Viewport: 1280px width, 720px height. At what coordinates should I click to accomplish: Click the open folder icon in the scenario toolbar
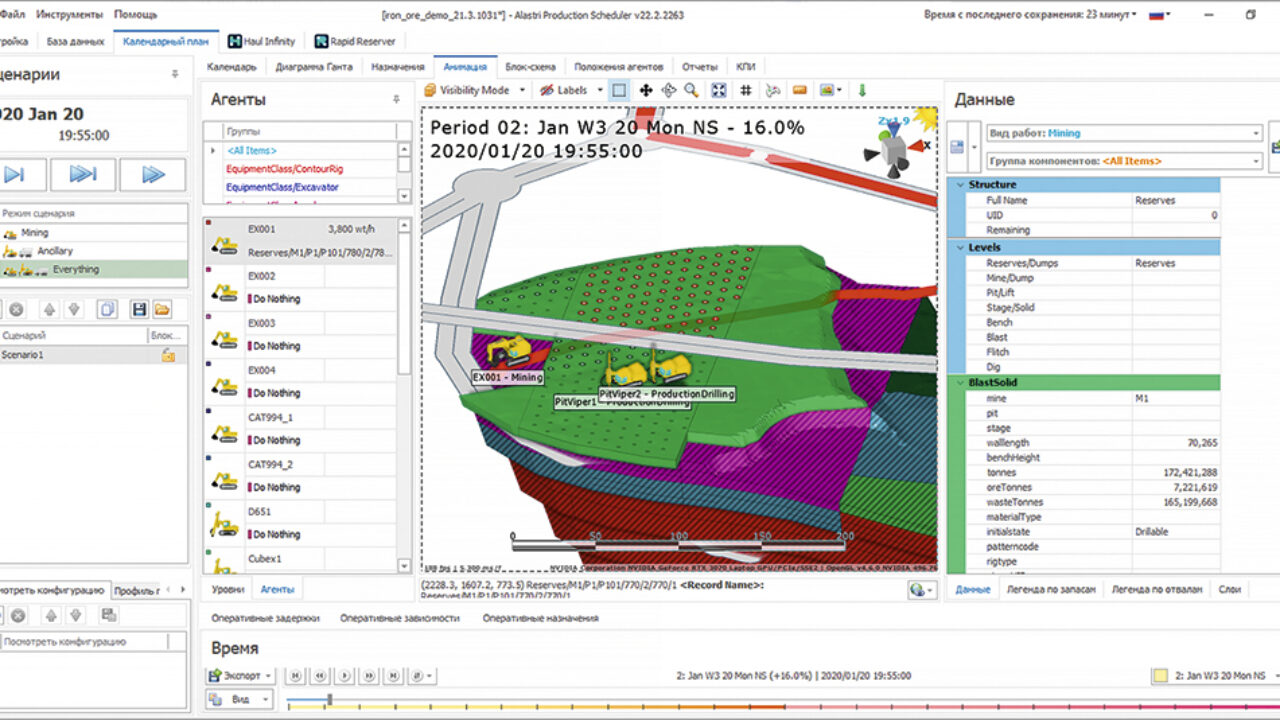[x=161, y=309]
